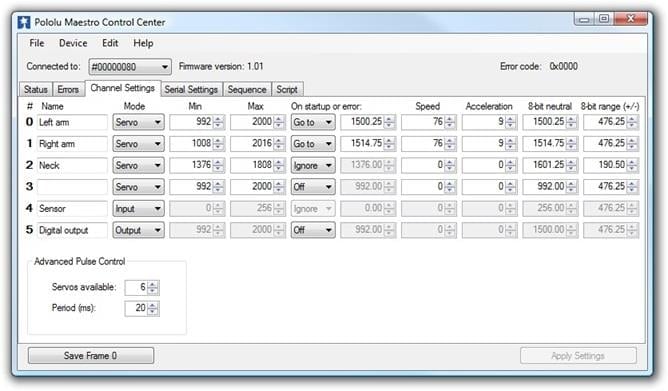Open the Device menu
The height and width of the screenshot is (391, 668).
[73, 43]
